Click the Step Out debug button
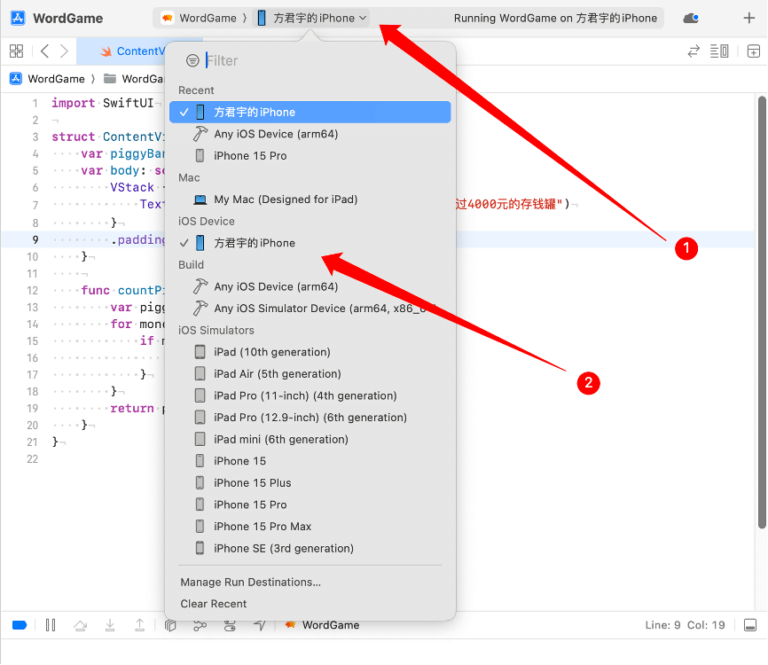Viewport: 768px width, 665px height. tap(140, 625)
